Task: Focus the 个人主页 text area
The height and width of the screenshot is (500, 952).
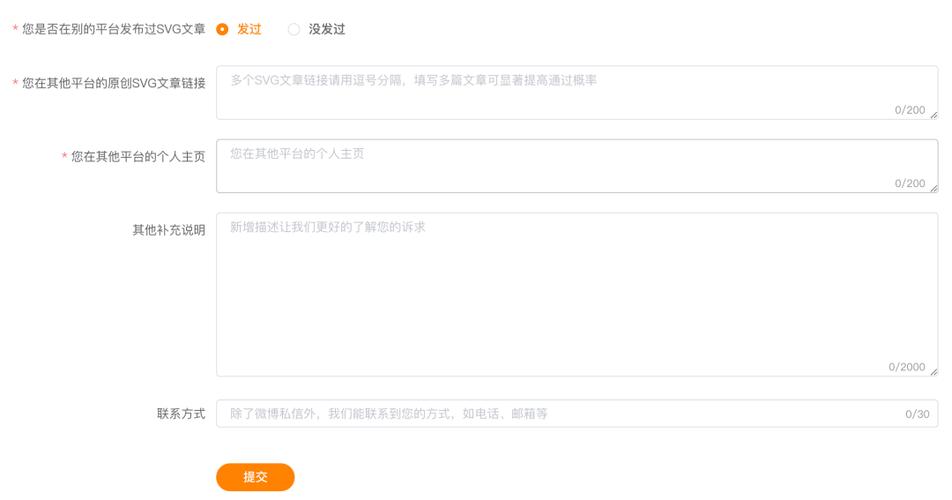Action: coord(577,166)
